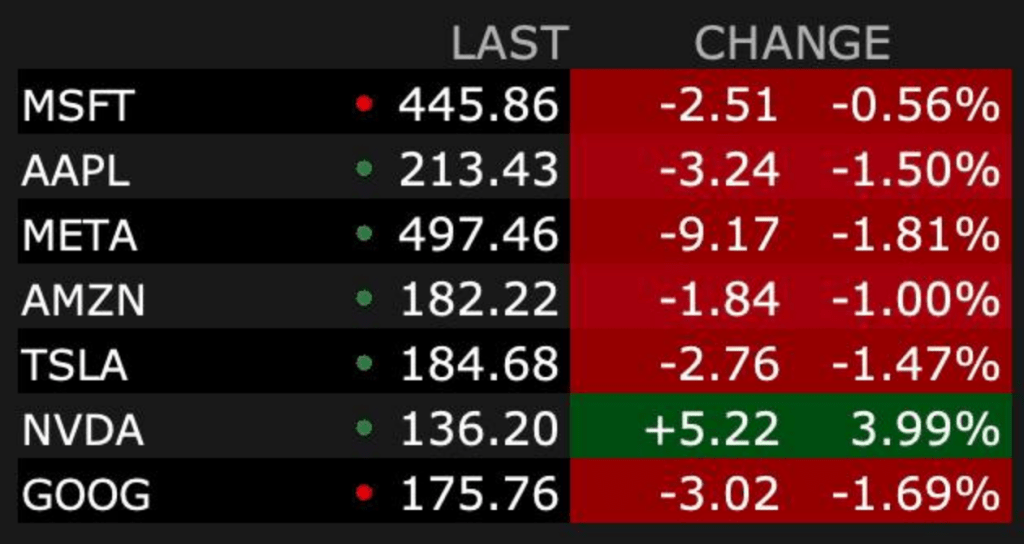Screen dimensions: 1024x544
Task: Select the MSFT ticker symbol
Action: (78, 105)
